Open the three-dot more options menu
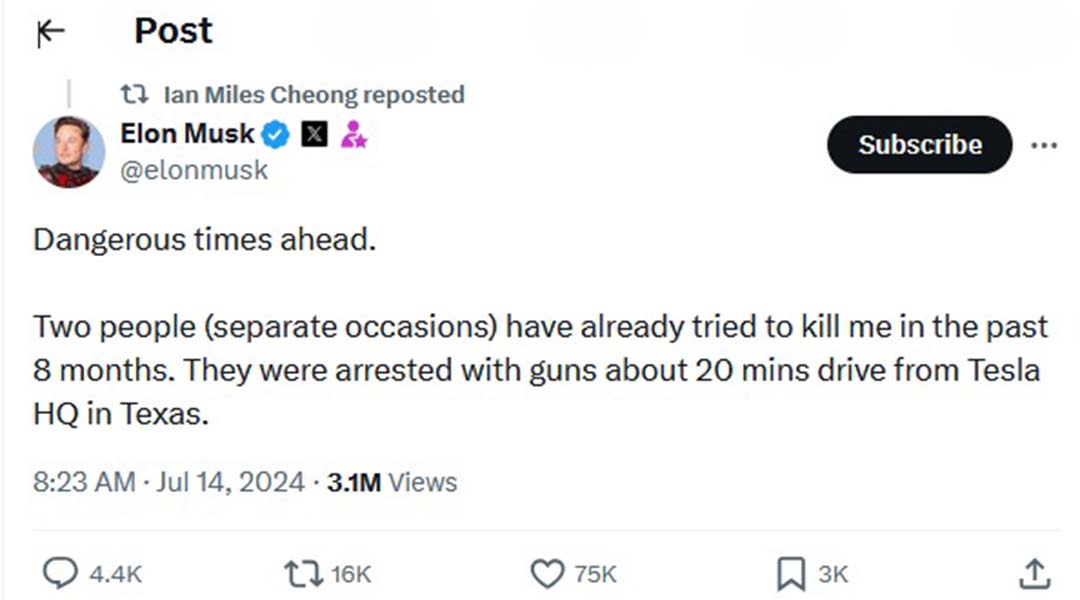Viewport: 1080px width, 600px height. (1044, 145)
